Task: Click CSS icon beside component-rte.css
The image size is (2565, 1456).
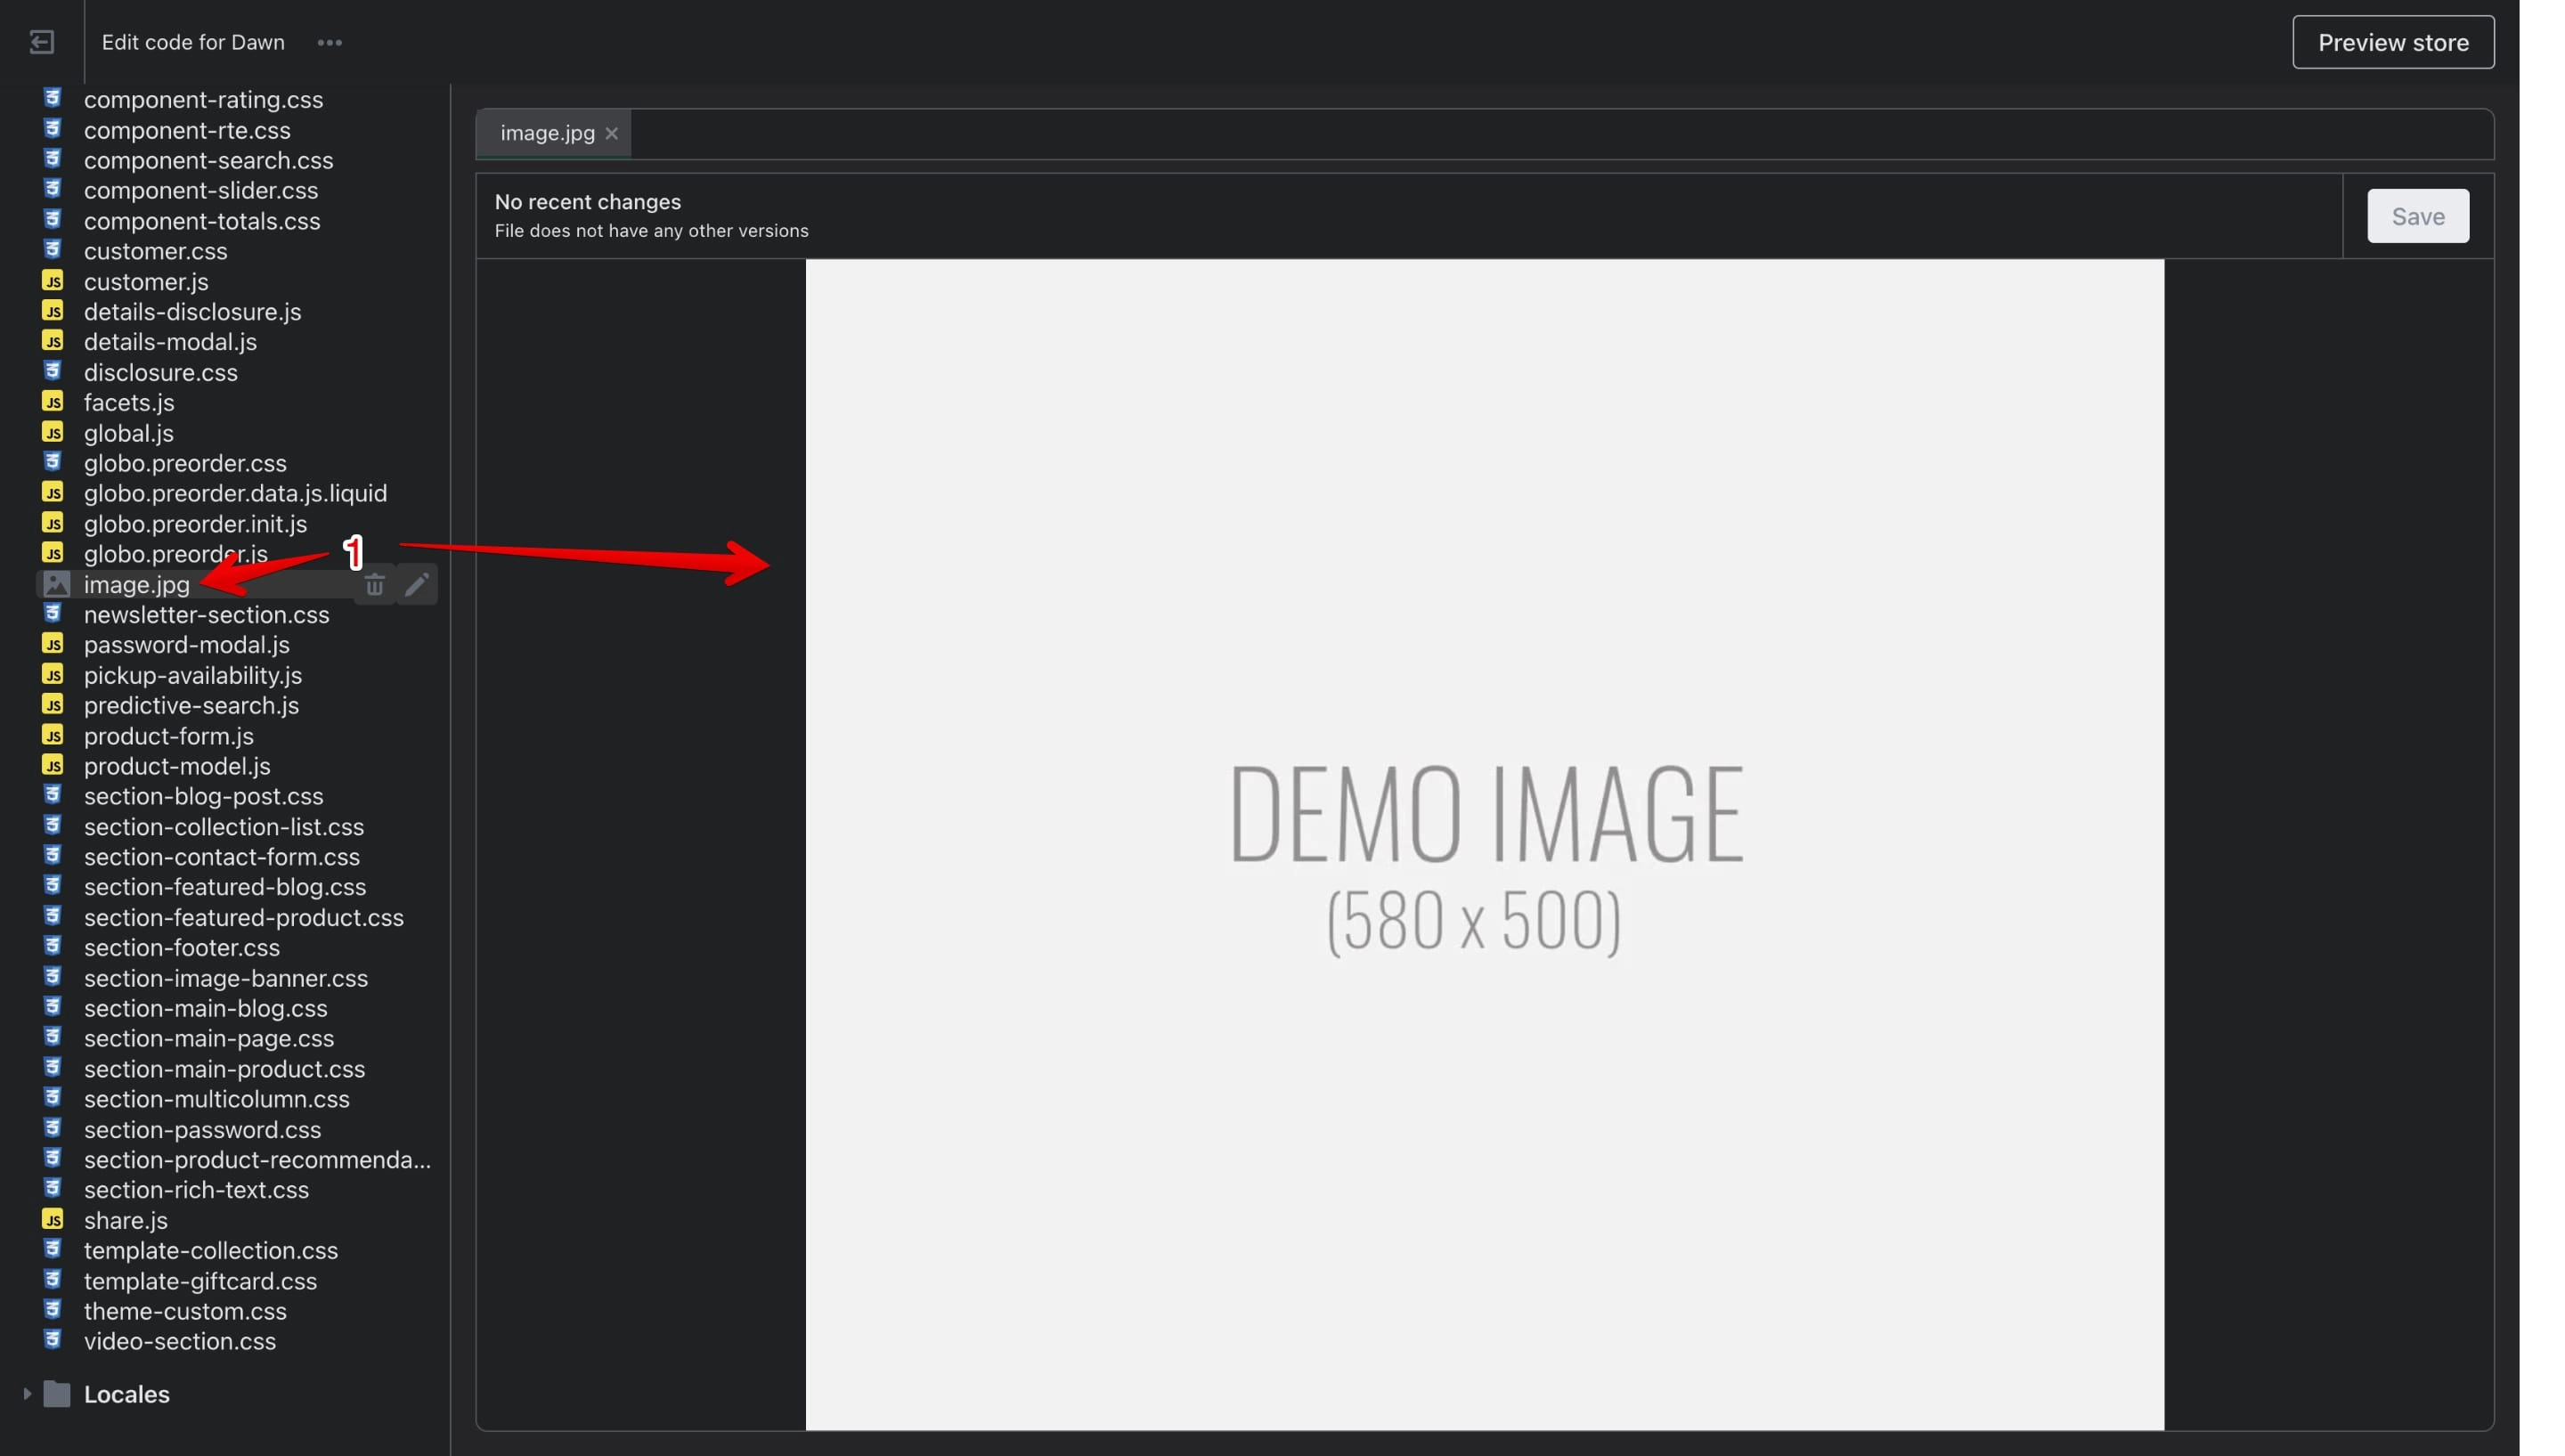Action: point(53,129)
